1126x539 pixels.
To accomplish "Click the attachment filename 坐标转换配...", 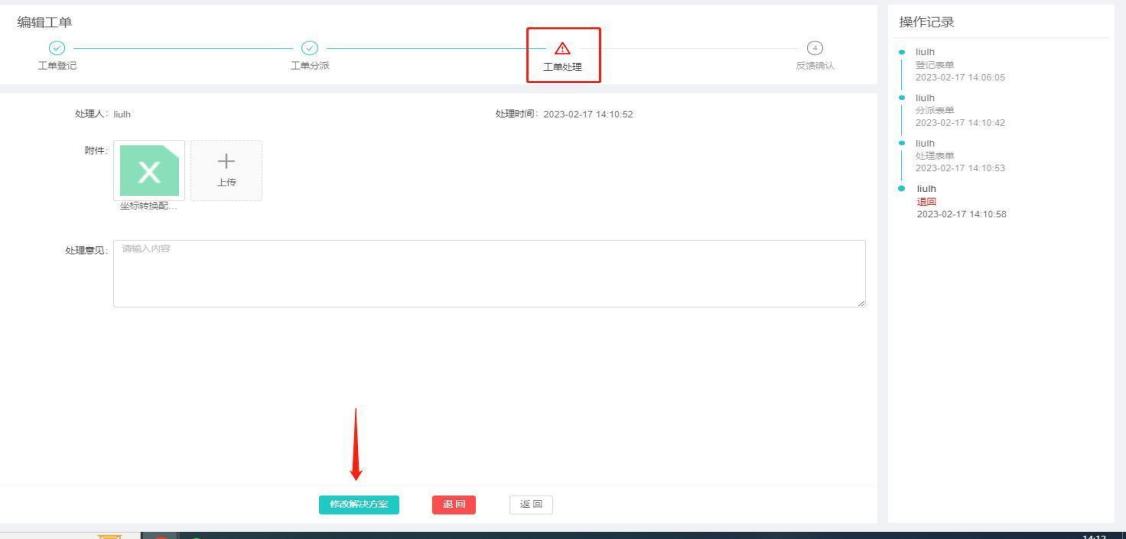I will pos(149,206).
